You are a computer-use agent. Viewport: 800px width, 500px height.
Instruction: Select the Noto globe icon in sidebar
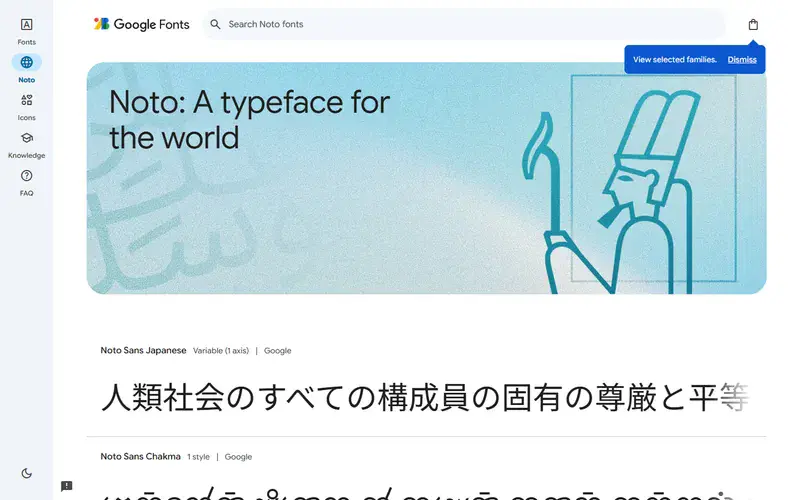27,62
